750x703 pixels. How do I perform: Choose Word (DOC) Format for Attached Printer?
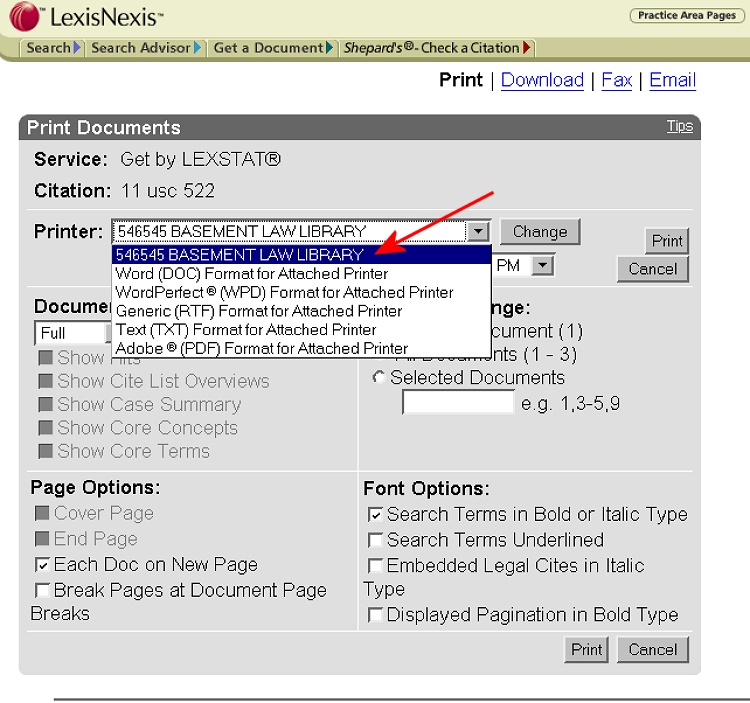[x=252, y=273]
